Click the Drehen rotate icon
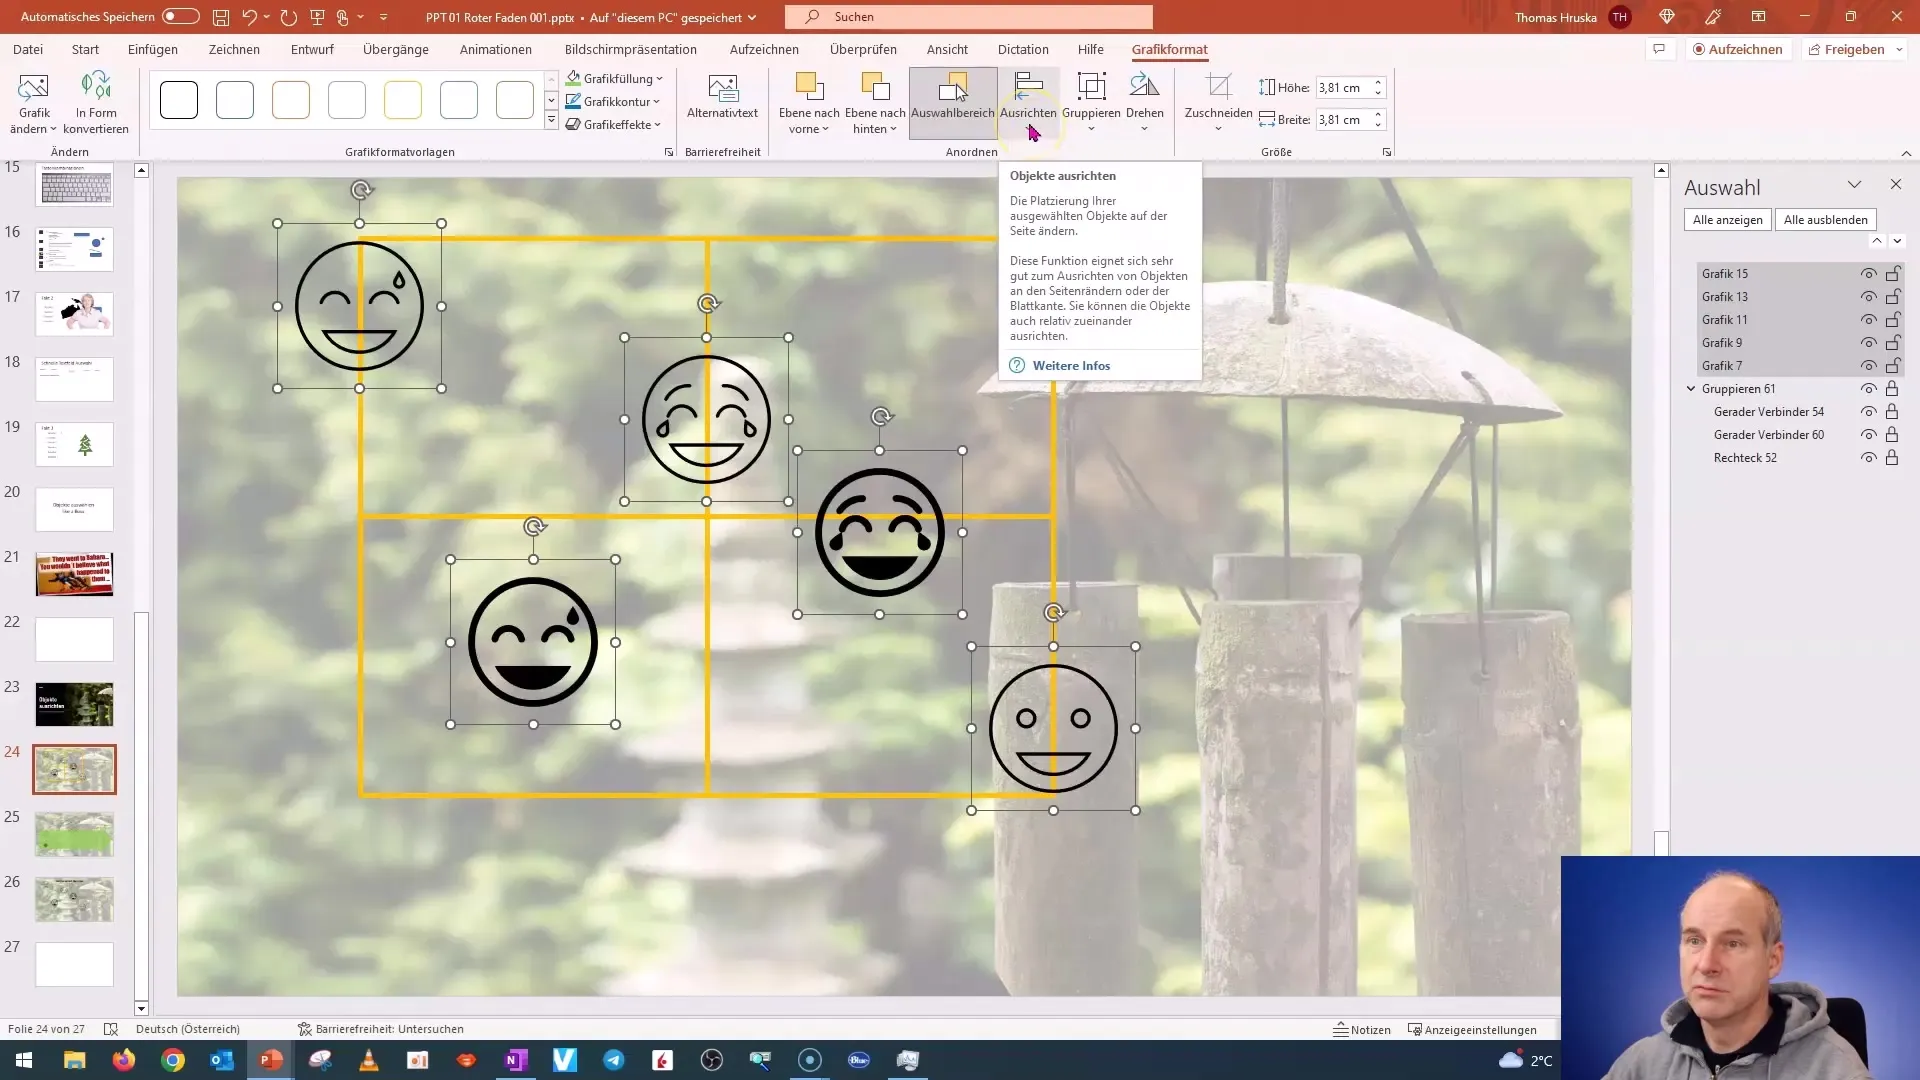This screenshot has width=1920, height=1080. 1144,88
